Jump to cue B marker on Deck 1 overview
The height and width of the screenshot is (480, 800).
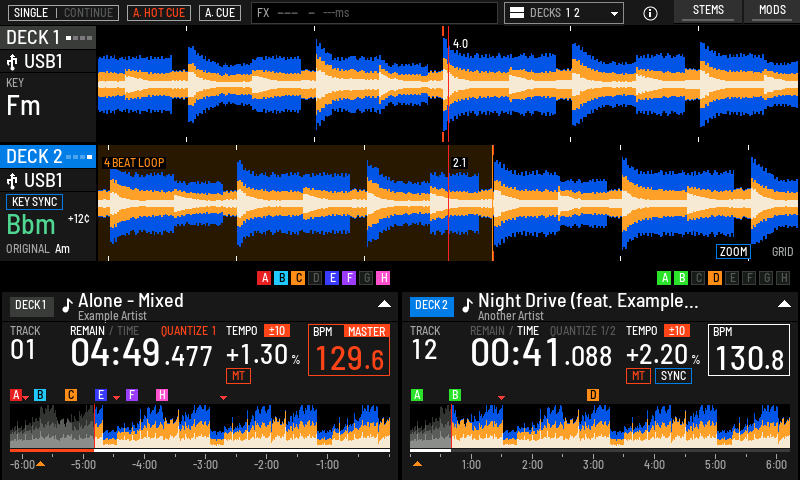[x=40, y=395]
